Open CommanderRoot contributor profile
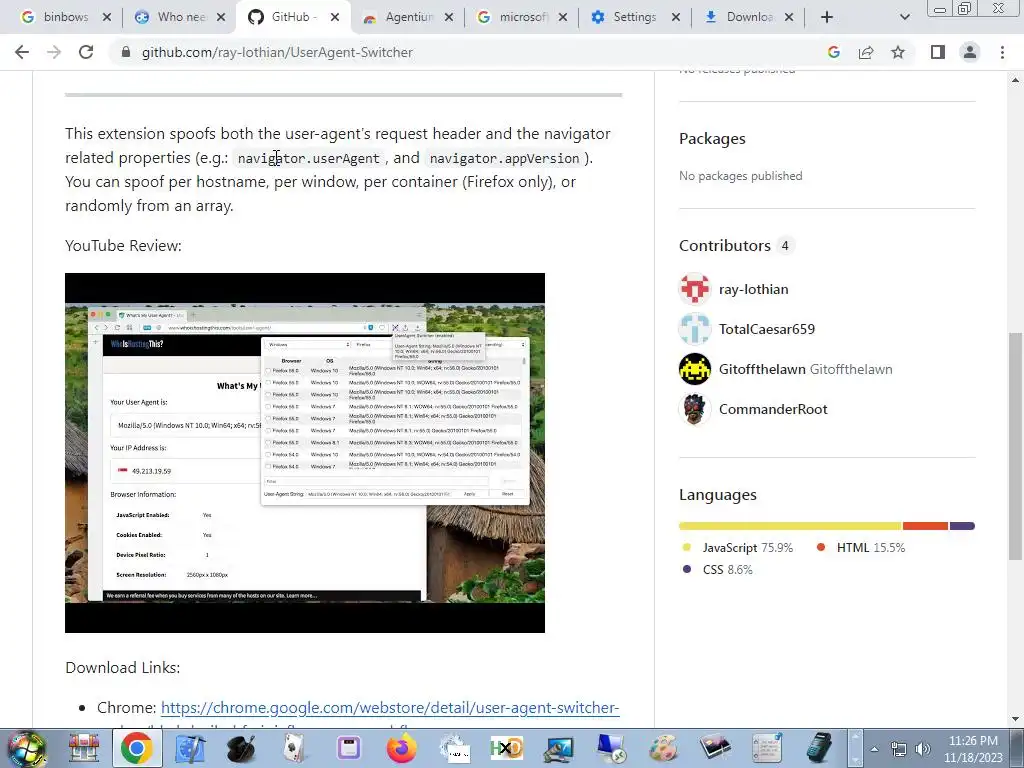This screenshot has height=768, width=1024. [x=773, y=409]
